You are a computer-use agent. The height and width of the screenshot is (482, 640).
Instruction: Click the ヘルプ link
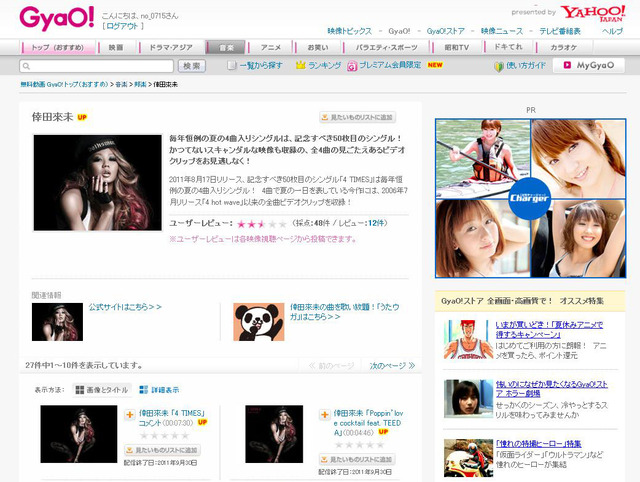[612, 31]
